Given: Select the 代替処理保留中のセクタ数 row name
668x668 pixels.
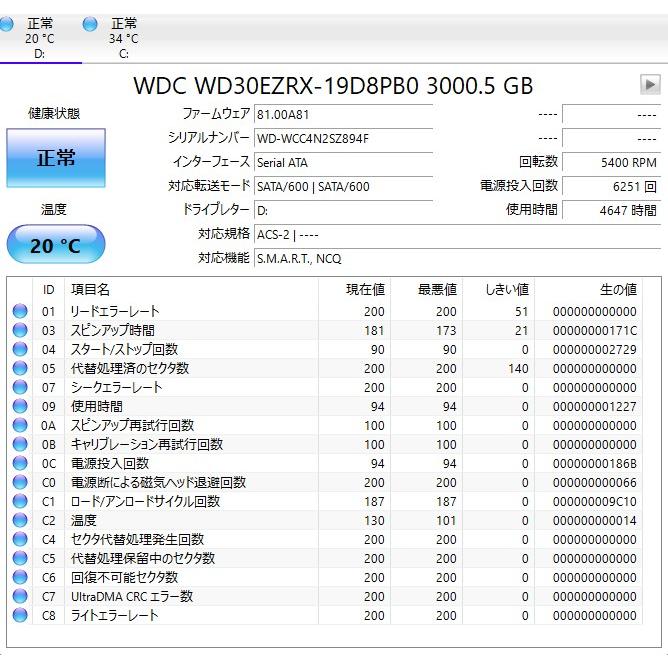Looking at the screenshot, I should tap(143, 558).
